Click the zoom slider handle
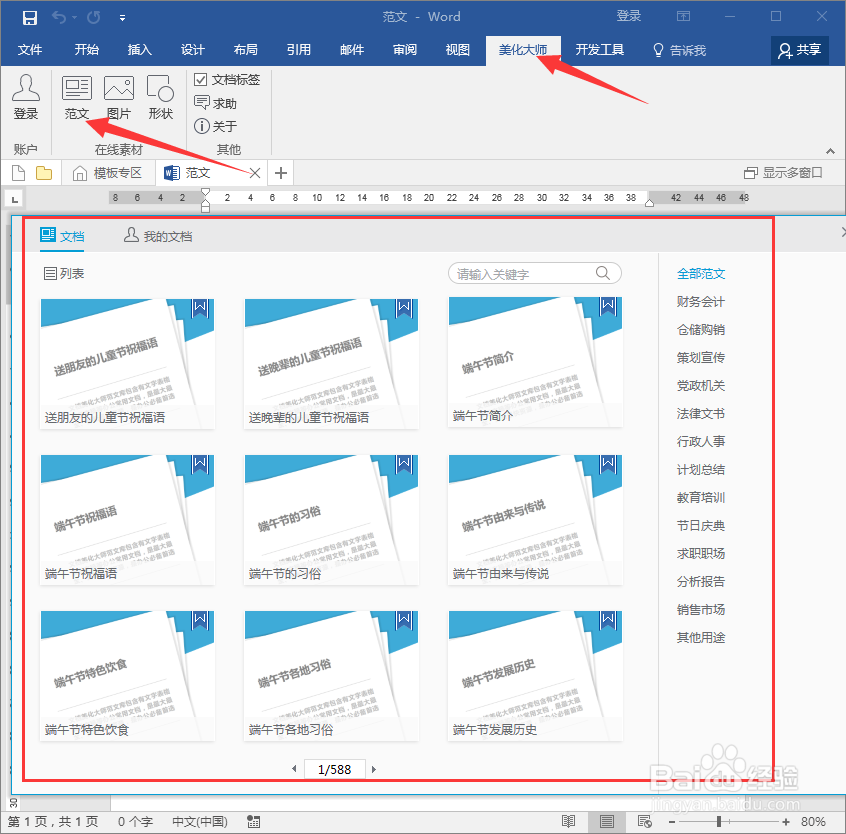846x834 pixels. click(719, 822)
